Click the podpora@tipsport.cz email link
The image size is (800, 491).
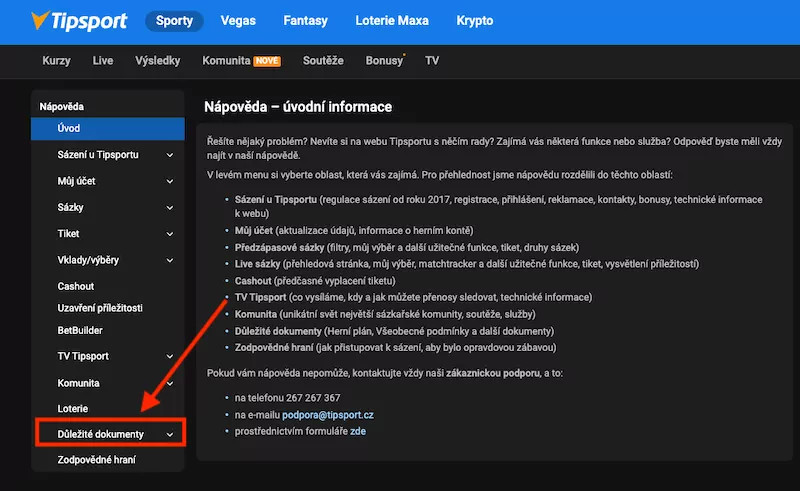point(328,415)
